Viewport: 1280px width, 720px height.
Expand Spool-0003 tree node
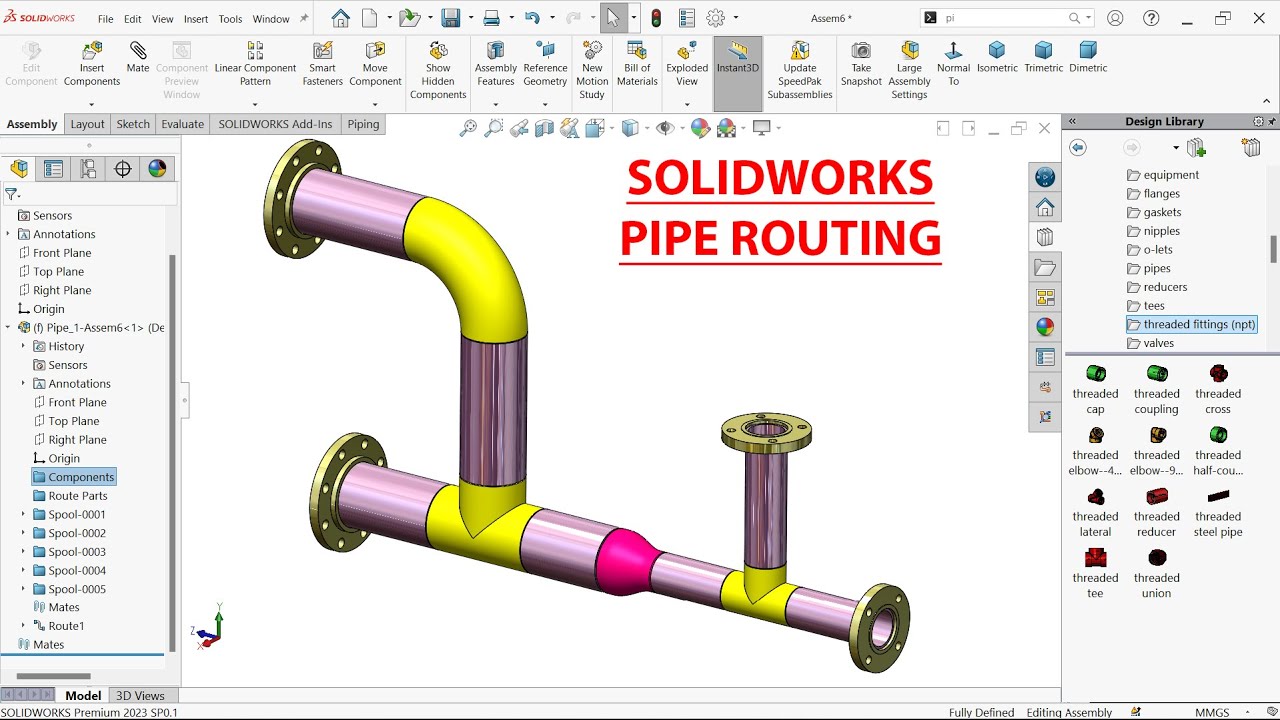pyautogui.click(x=23, y=552)
